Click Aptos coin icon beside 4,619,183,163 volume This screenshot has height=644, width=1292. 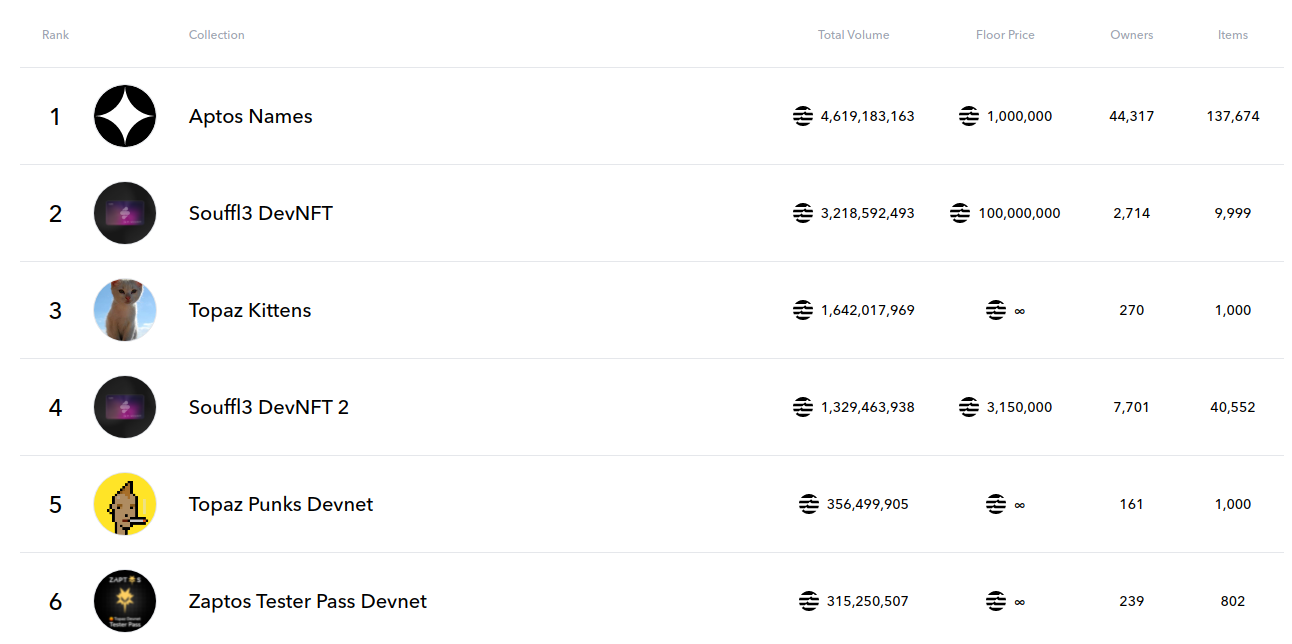803,116
